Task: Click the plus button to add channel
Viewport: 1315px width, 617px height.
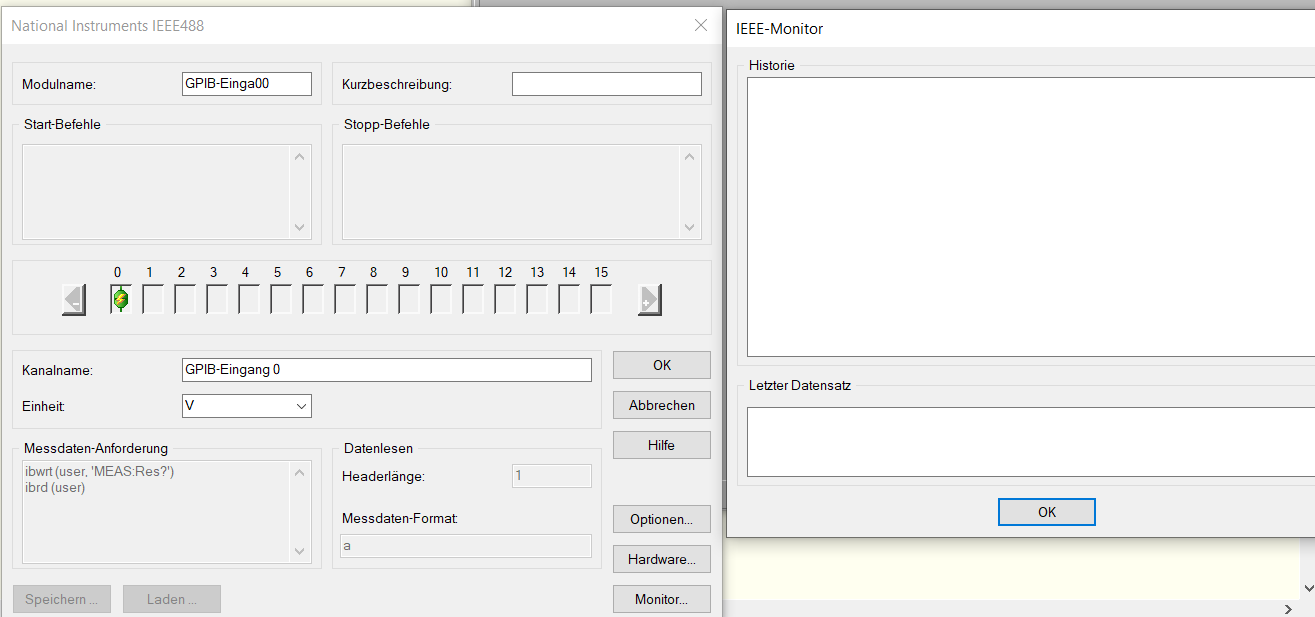Action: 650,300
